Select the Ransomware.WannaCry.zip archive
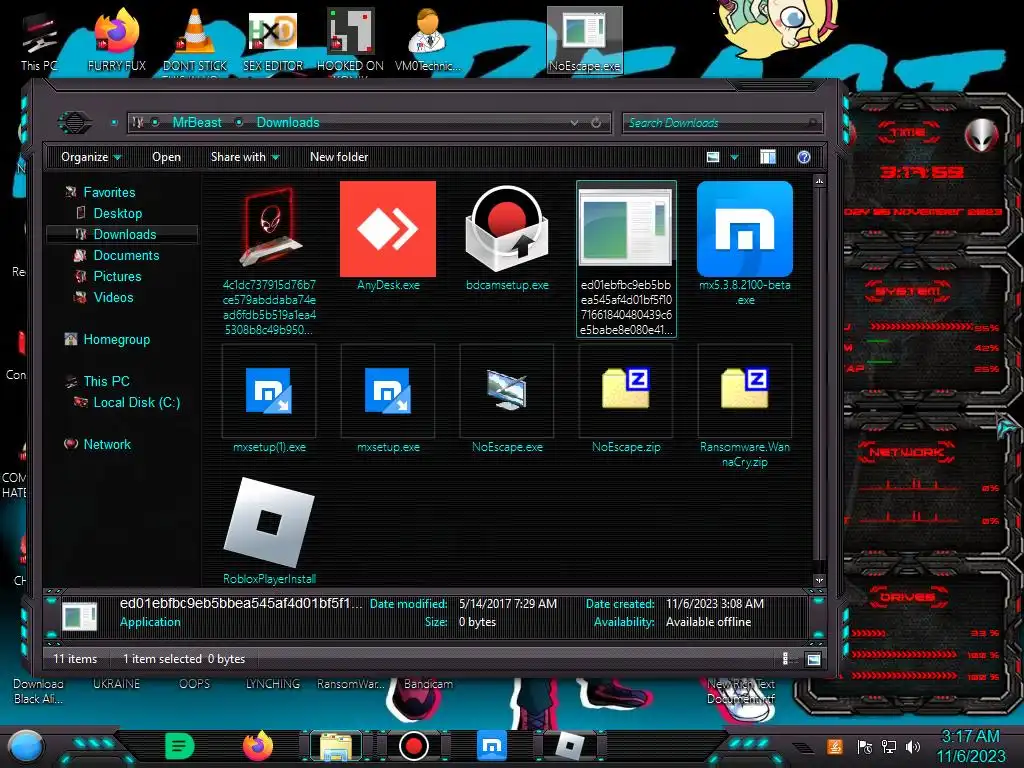The image size is (1024, 768). pyautogui.click(x=744, y=389)
